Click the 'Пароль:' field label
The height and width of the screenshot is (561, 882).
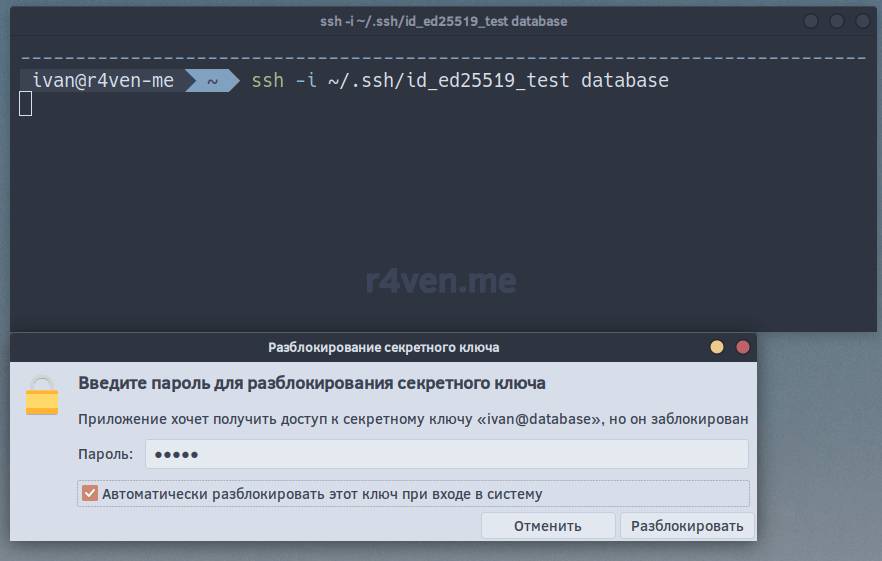[x=105, y=454]
